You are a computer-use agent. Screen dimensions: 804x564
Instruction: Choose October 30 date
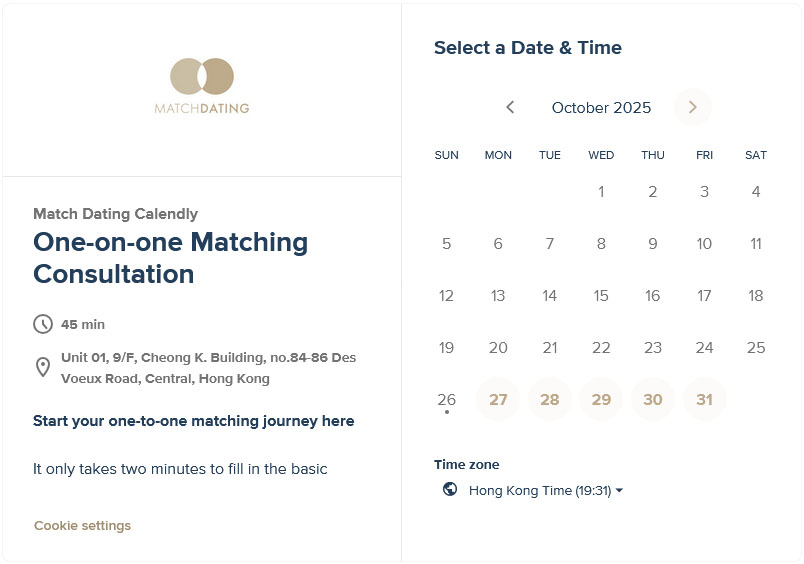click(x=653, y=400)
